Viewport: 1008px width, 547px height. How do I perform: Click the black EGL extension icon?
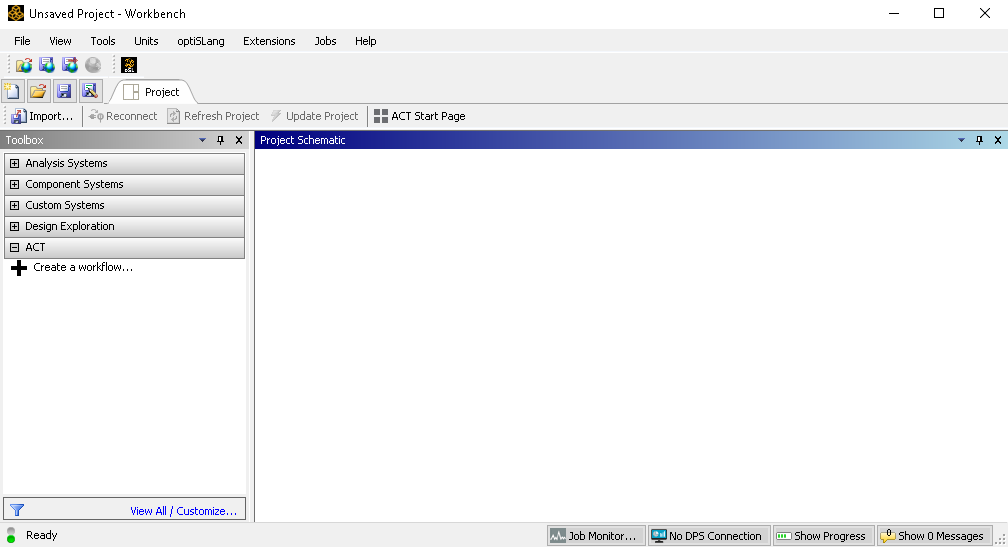pyautogui.click(x=129, y=65)
